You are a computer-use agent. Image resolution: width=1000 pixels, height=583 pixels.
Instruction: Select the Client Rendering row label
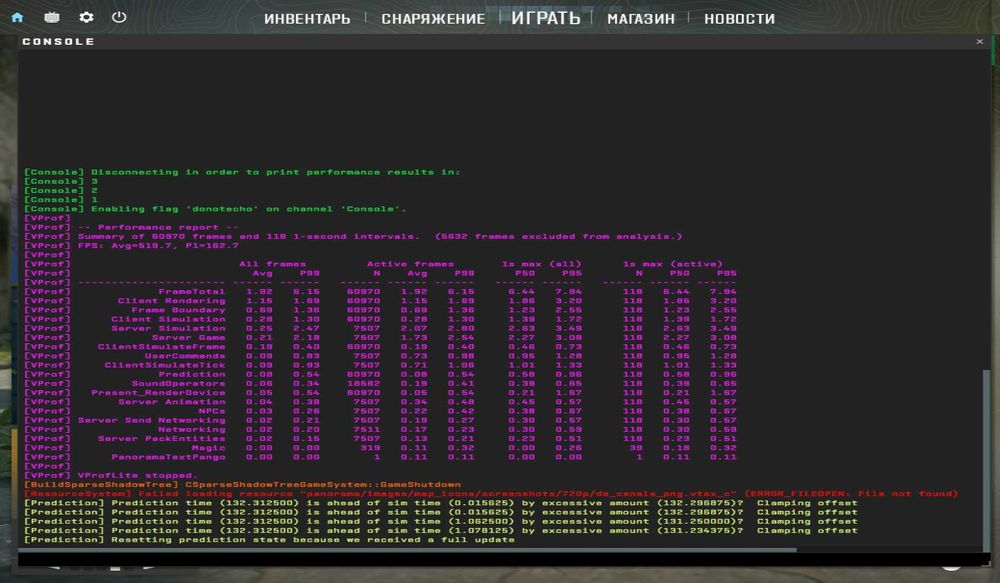pos(172,300)
